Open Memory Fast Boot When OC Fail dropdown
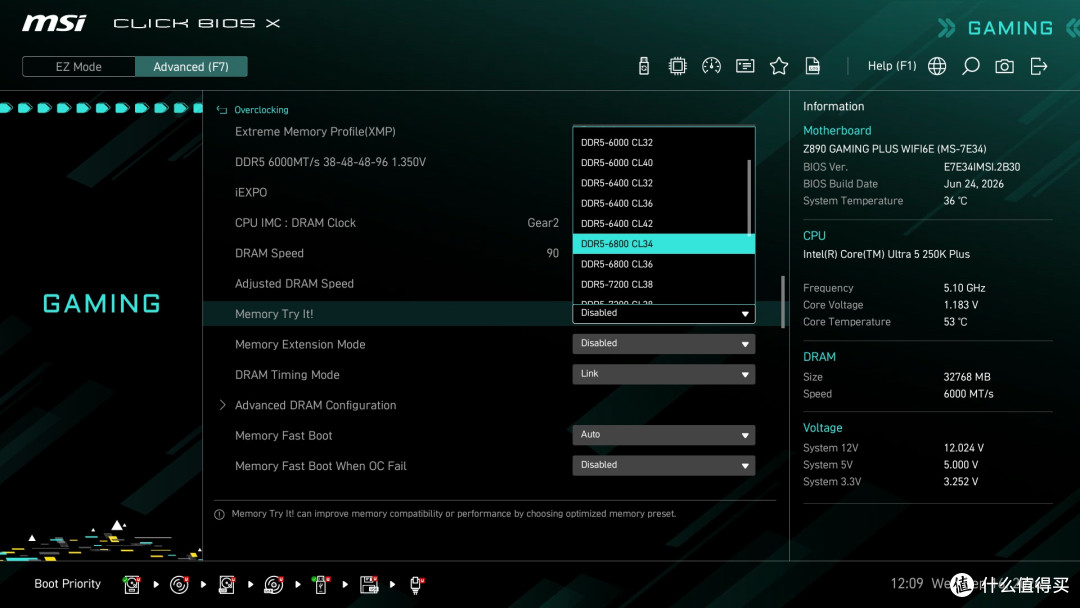1080x608 pixels. pos(663,465)
